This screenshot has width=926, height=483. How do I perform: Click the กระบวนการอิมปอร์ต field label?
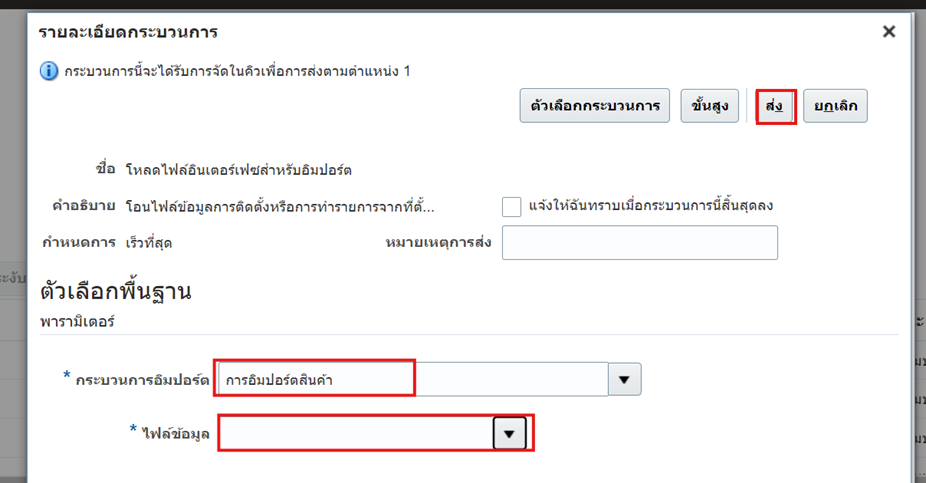click(x=141, y=380)
